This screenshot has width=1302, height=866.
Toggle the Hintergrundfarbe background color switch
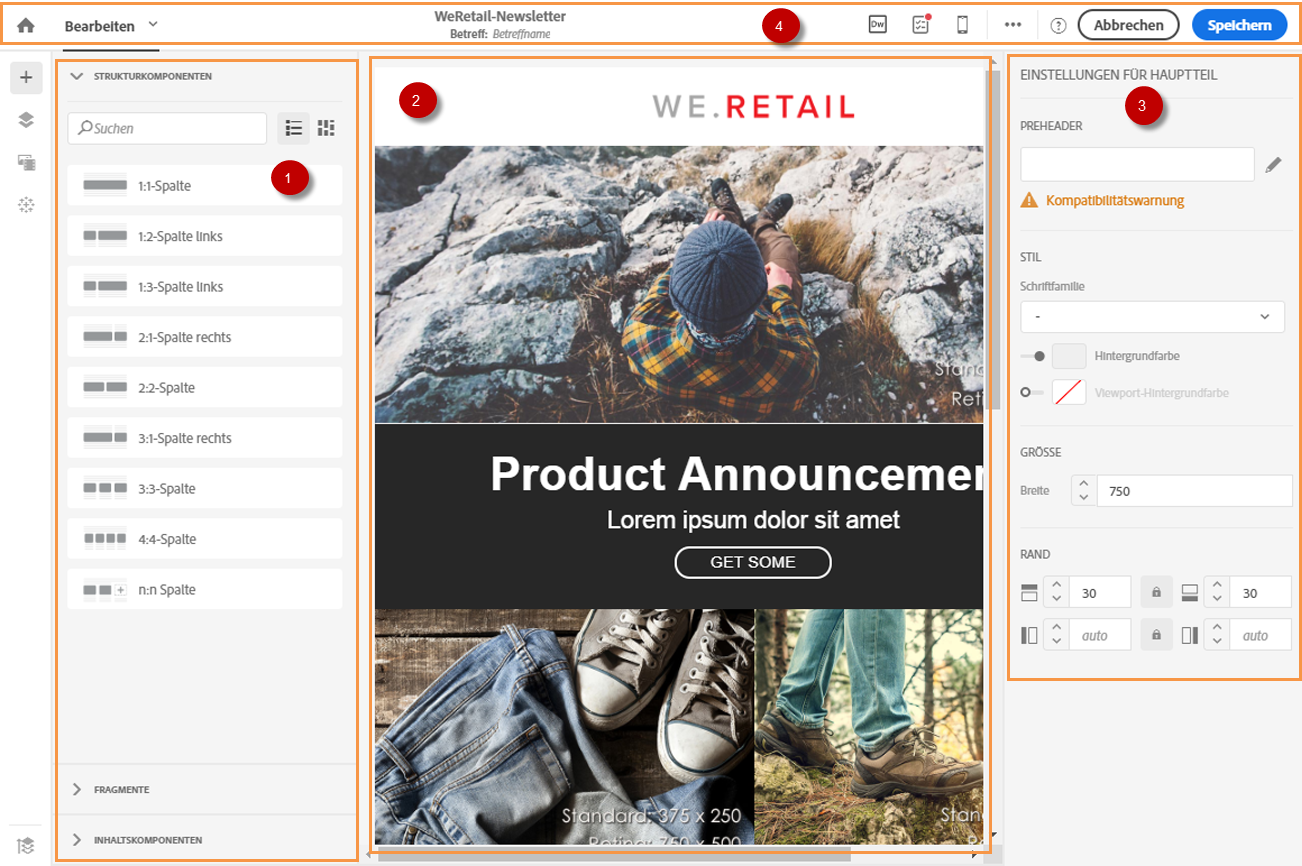(x=1033, y=356)
